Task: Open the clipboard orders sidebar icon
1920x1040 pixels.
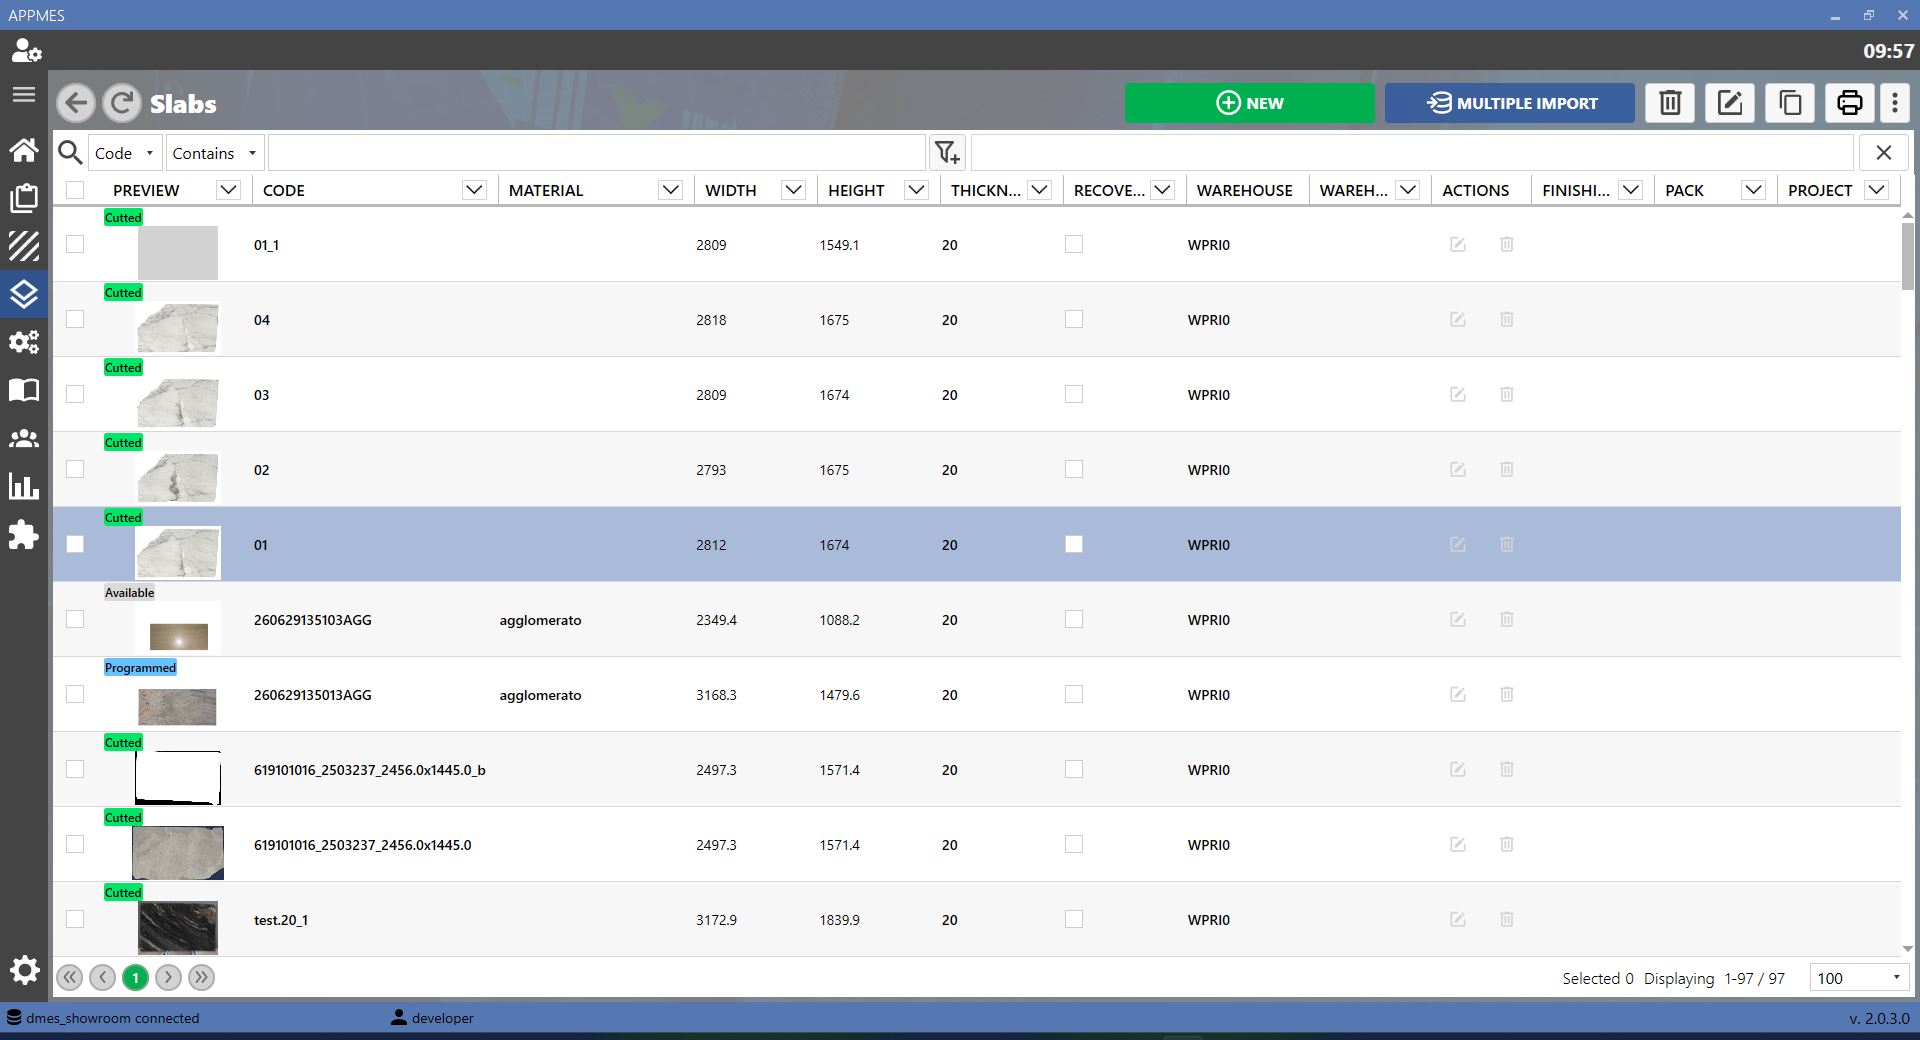Action: 24,198
